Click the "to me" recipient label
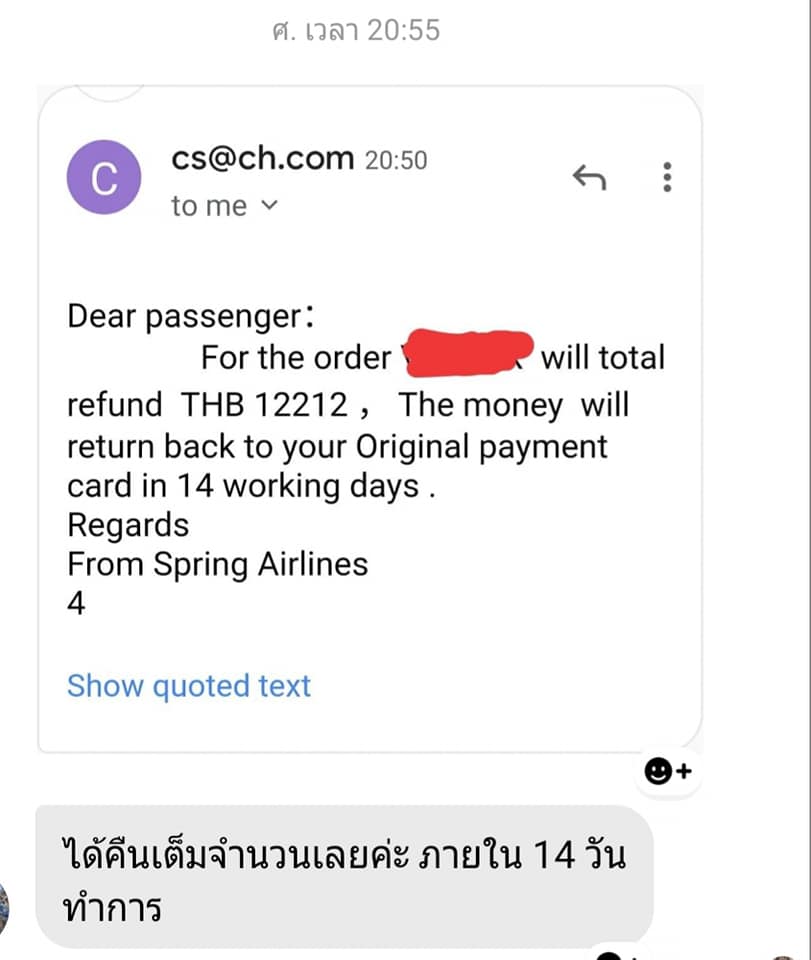The height and width of the screenshot is (960, 811). tap(208, 206)
